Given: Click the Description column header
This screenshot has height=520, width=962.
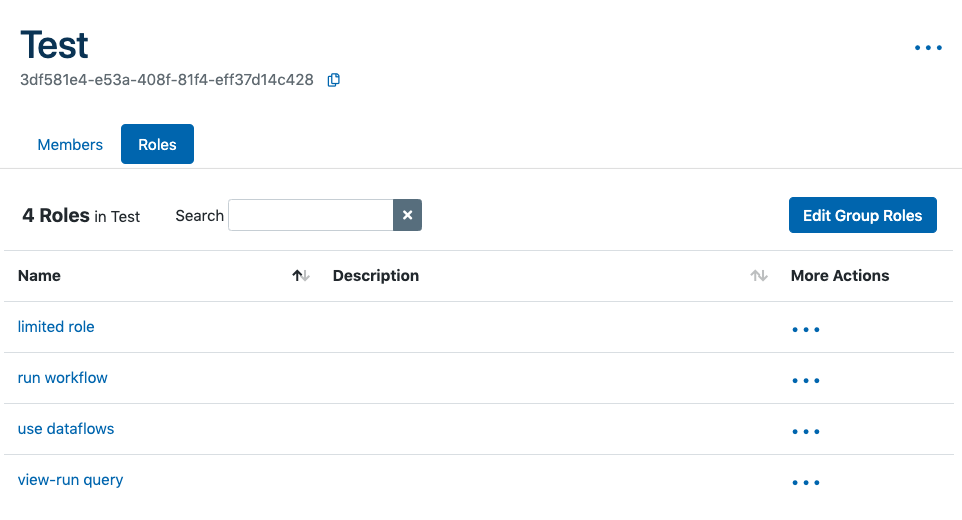Looking at the screenshot, I should [376, 276].
